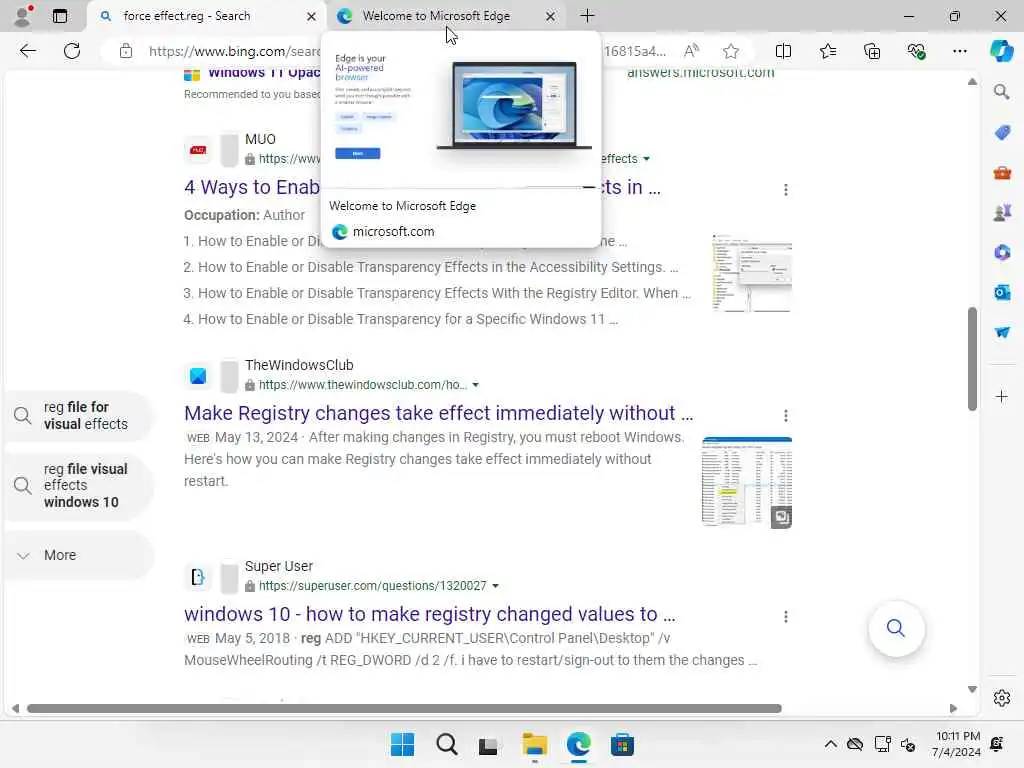The height and width of the screenshot is (768, 1024).
Task: Close the Welcome to Microsoft Edge tab
Action: 550,16
